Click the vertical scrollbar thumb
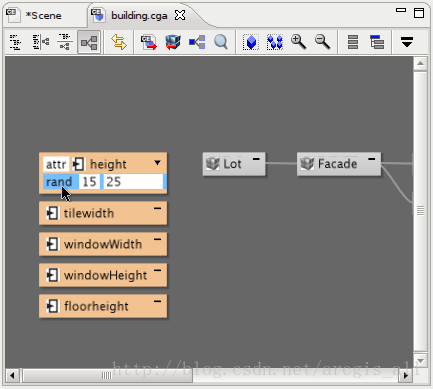 point(420,211)
